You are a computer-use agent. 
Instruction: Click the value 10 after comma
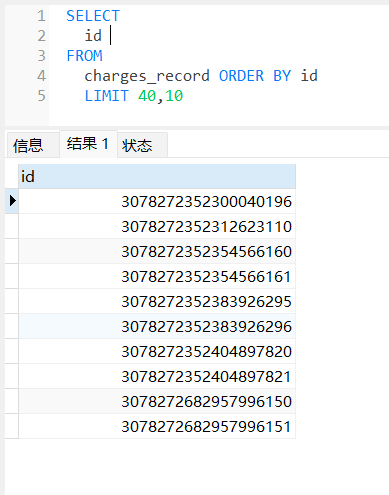click(174, 96)
